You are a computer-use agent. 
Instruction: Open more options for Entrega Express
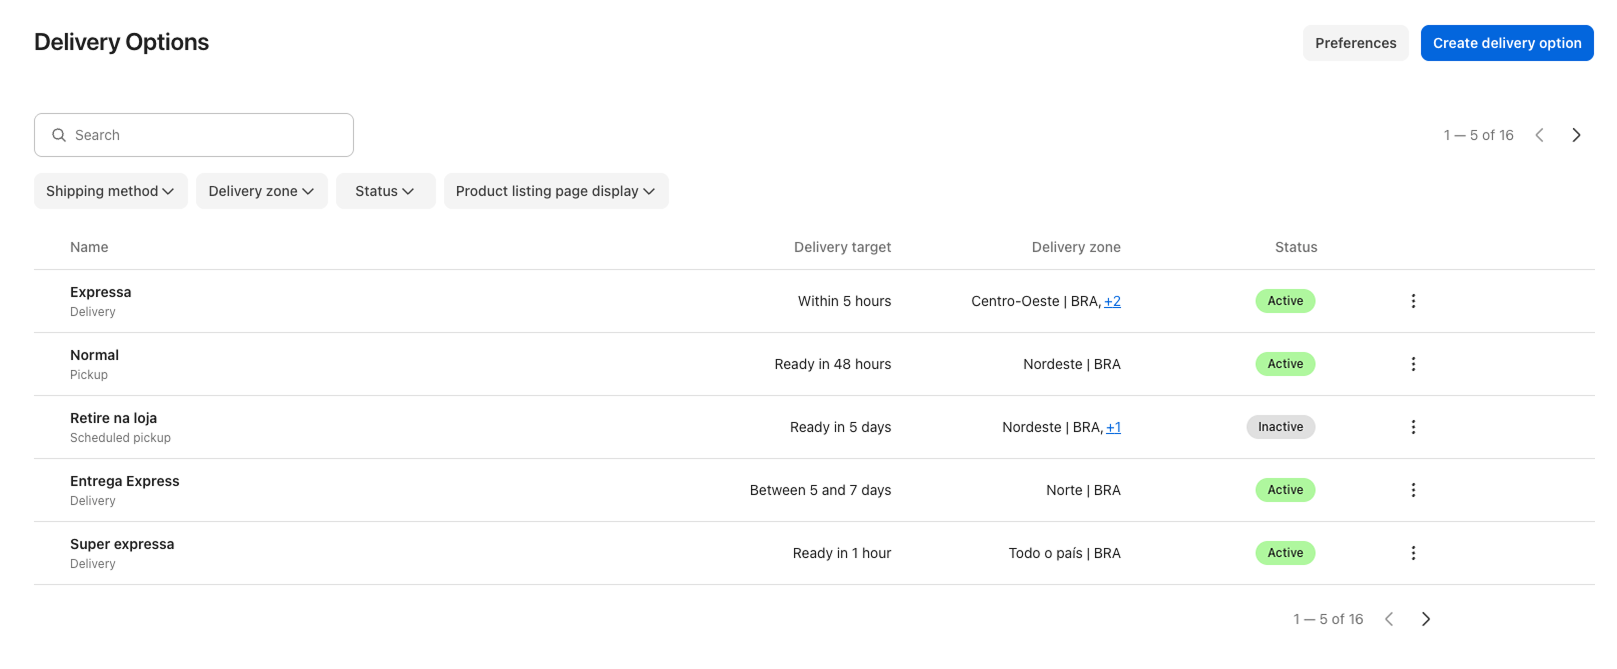(1413, 490)
